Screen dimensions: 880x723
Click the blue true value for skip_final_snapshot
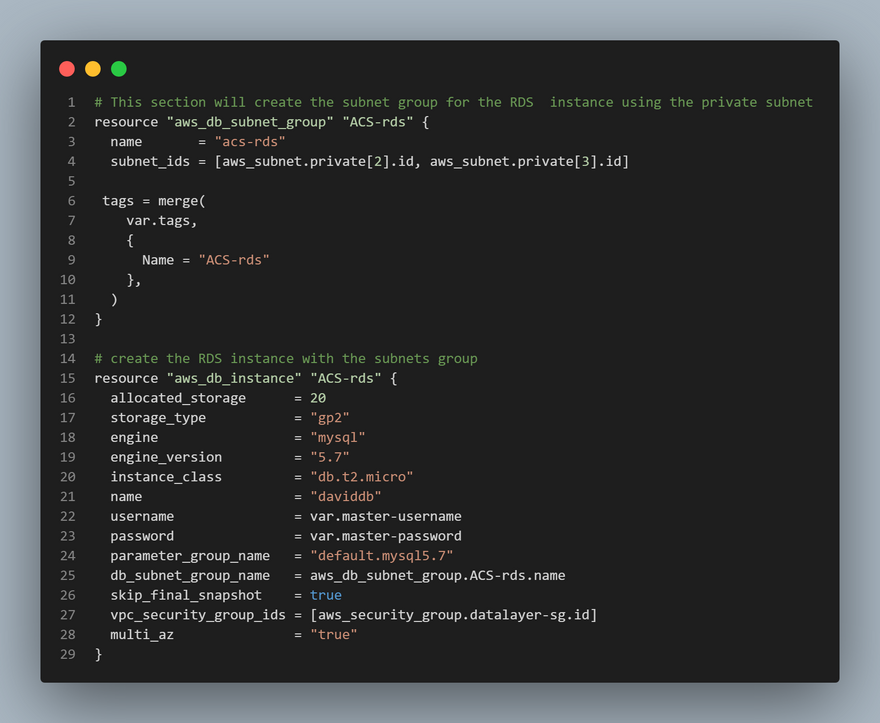[x=326, y=595]
